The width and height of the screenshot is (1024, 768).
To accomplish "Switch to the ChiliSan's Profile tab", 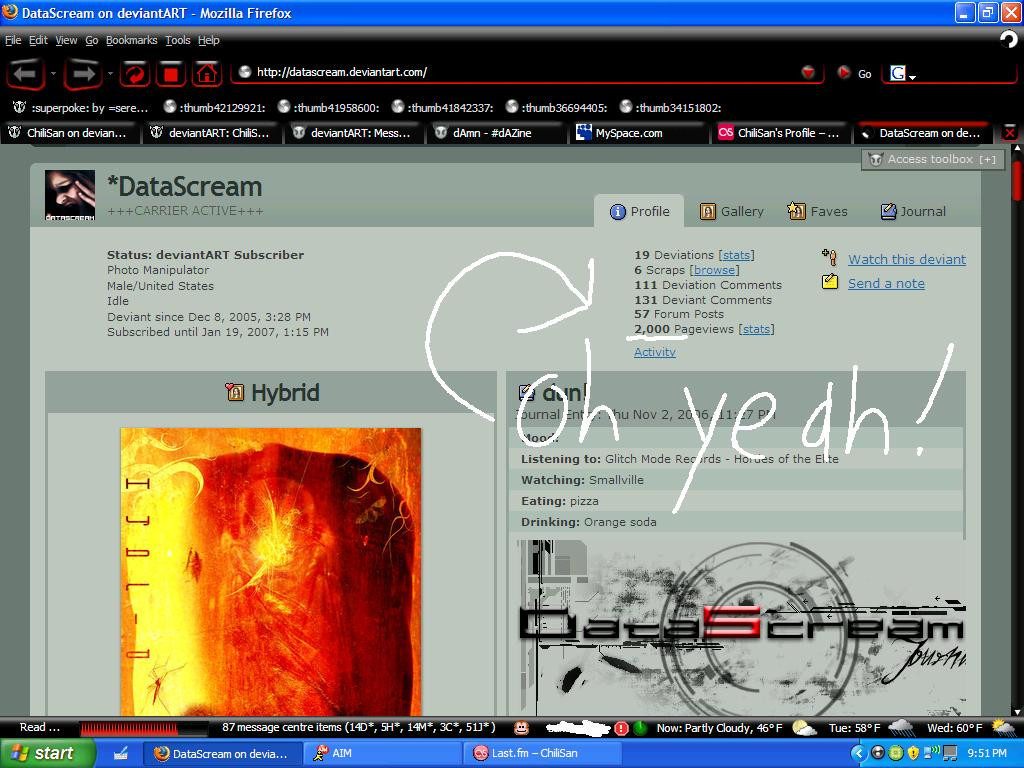I will coord(782,133).
